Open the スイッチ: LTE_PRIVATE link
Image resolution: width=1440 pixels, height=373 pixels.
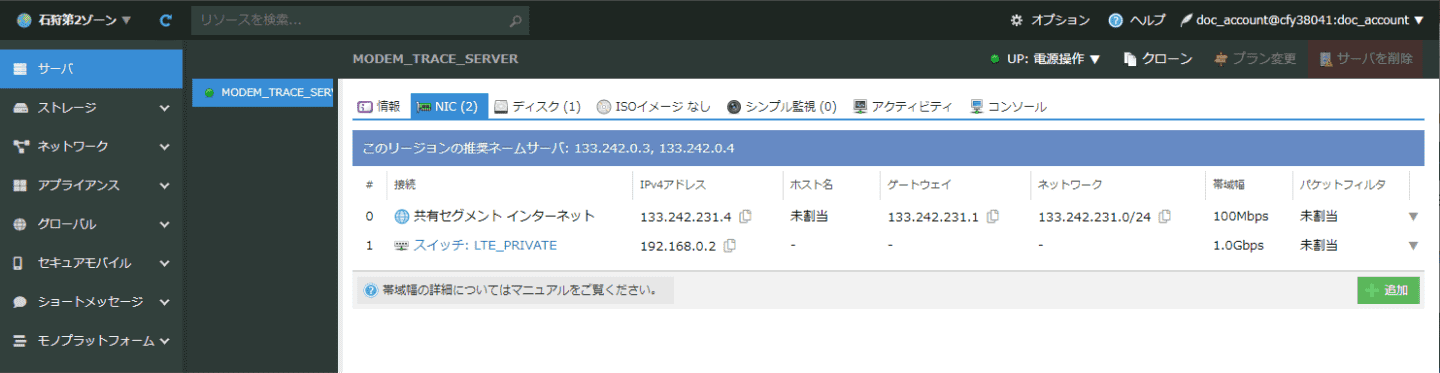485,245
